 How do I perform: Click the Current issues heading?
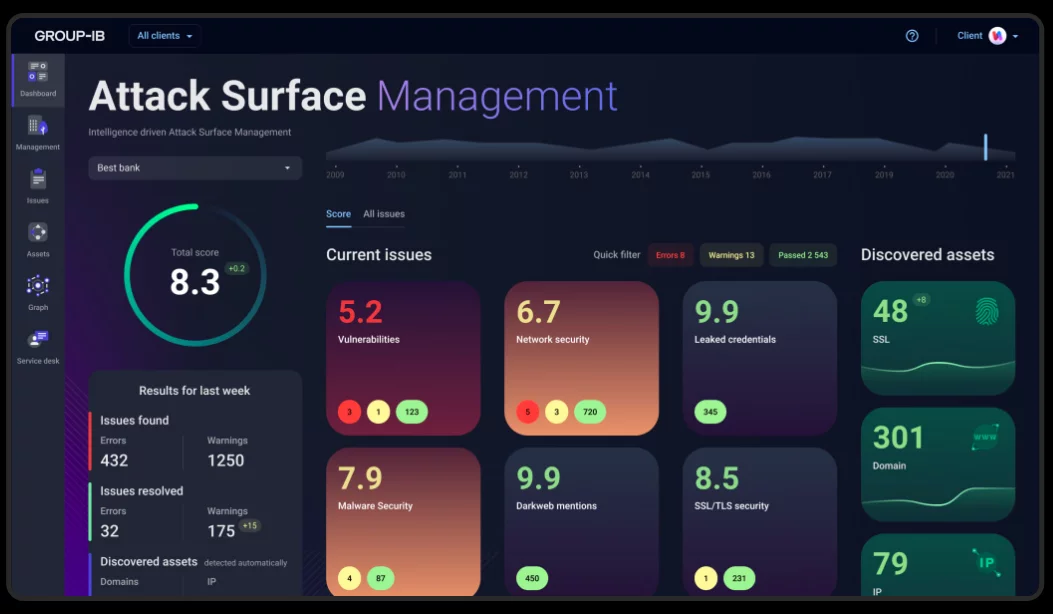click(379, 255)
